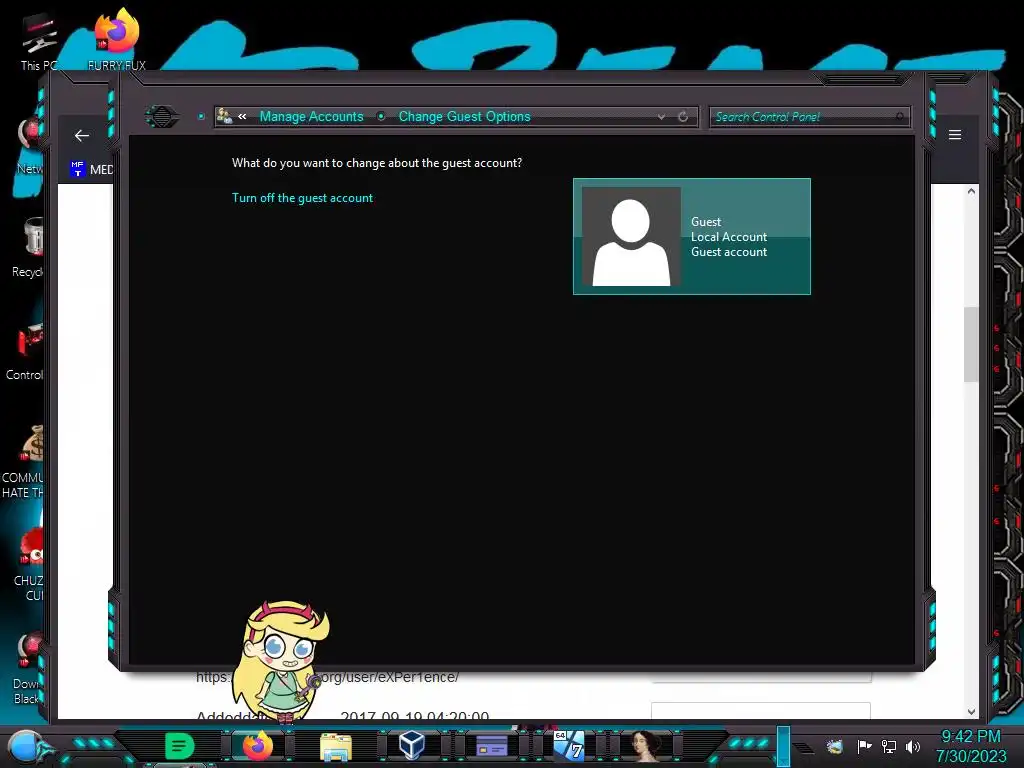
Task: Open the purple card app on taskbar
Action: 491,746
